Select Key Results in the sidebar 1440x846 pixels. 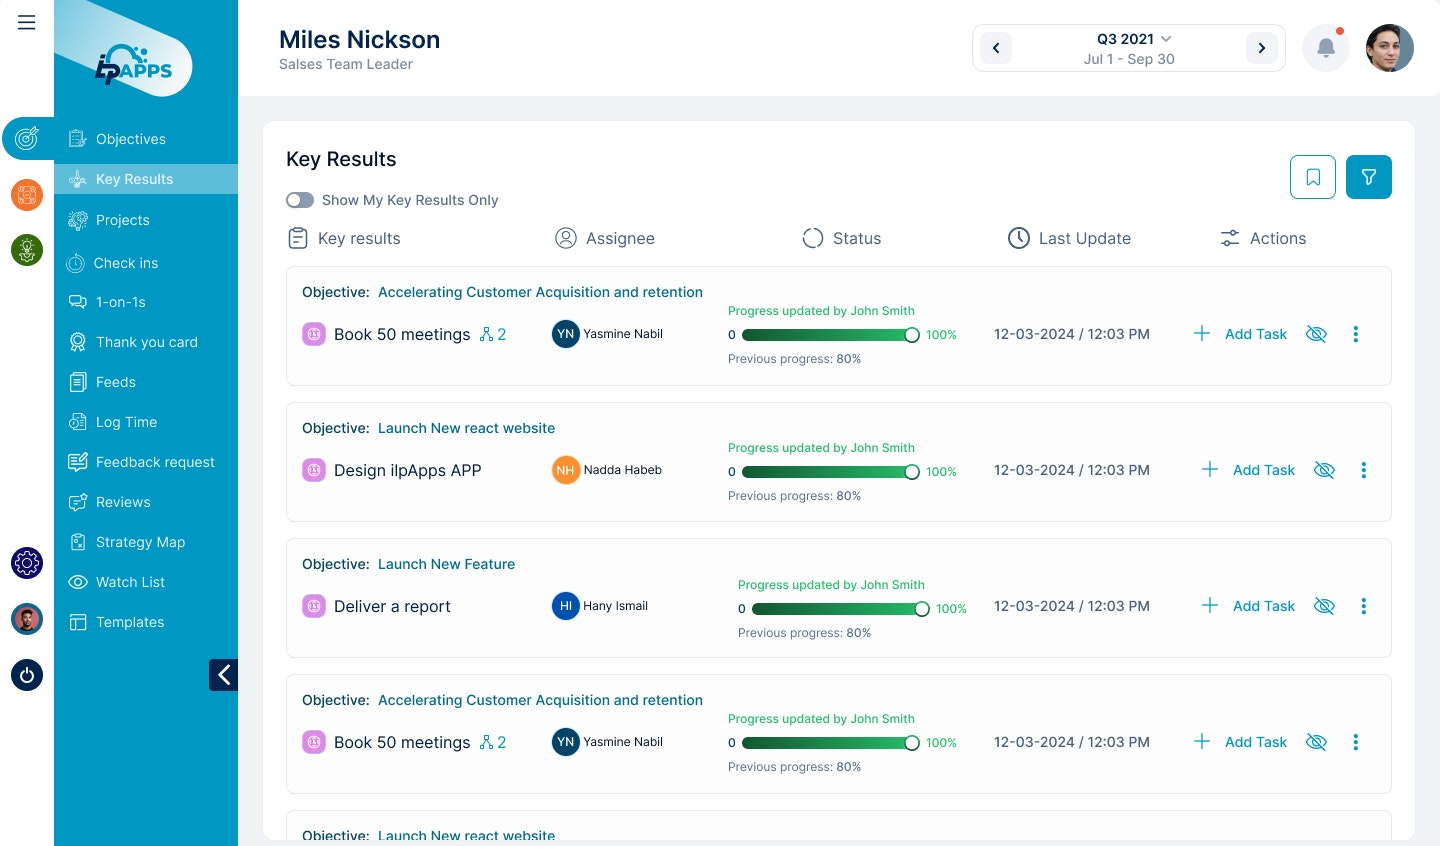[x=146, y=179]
